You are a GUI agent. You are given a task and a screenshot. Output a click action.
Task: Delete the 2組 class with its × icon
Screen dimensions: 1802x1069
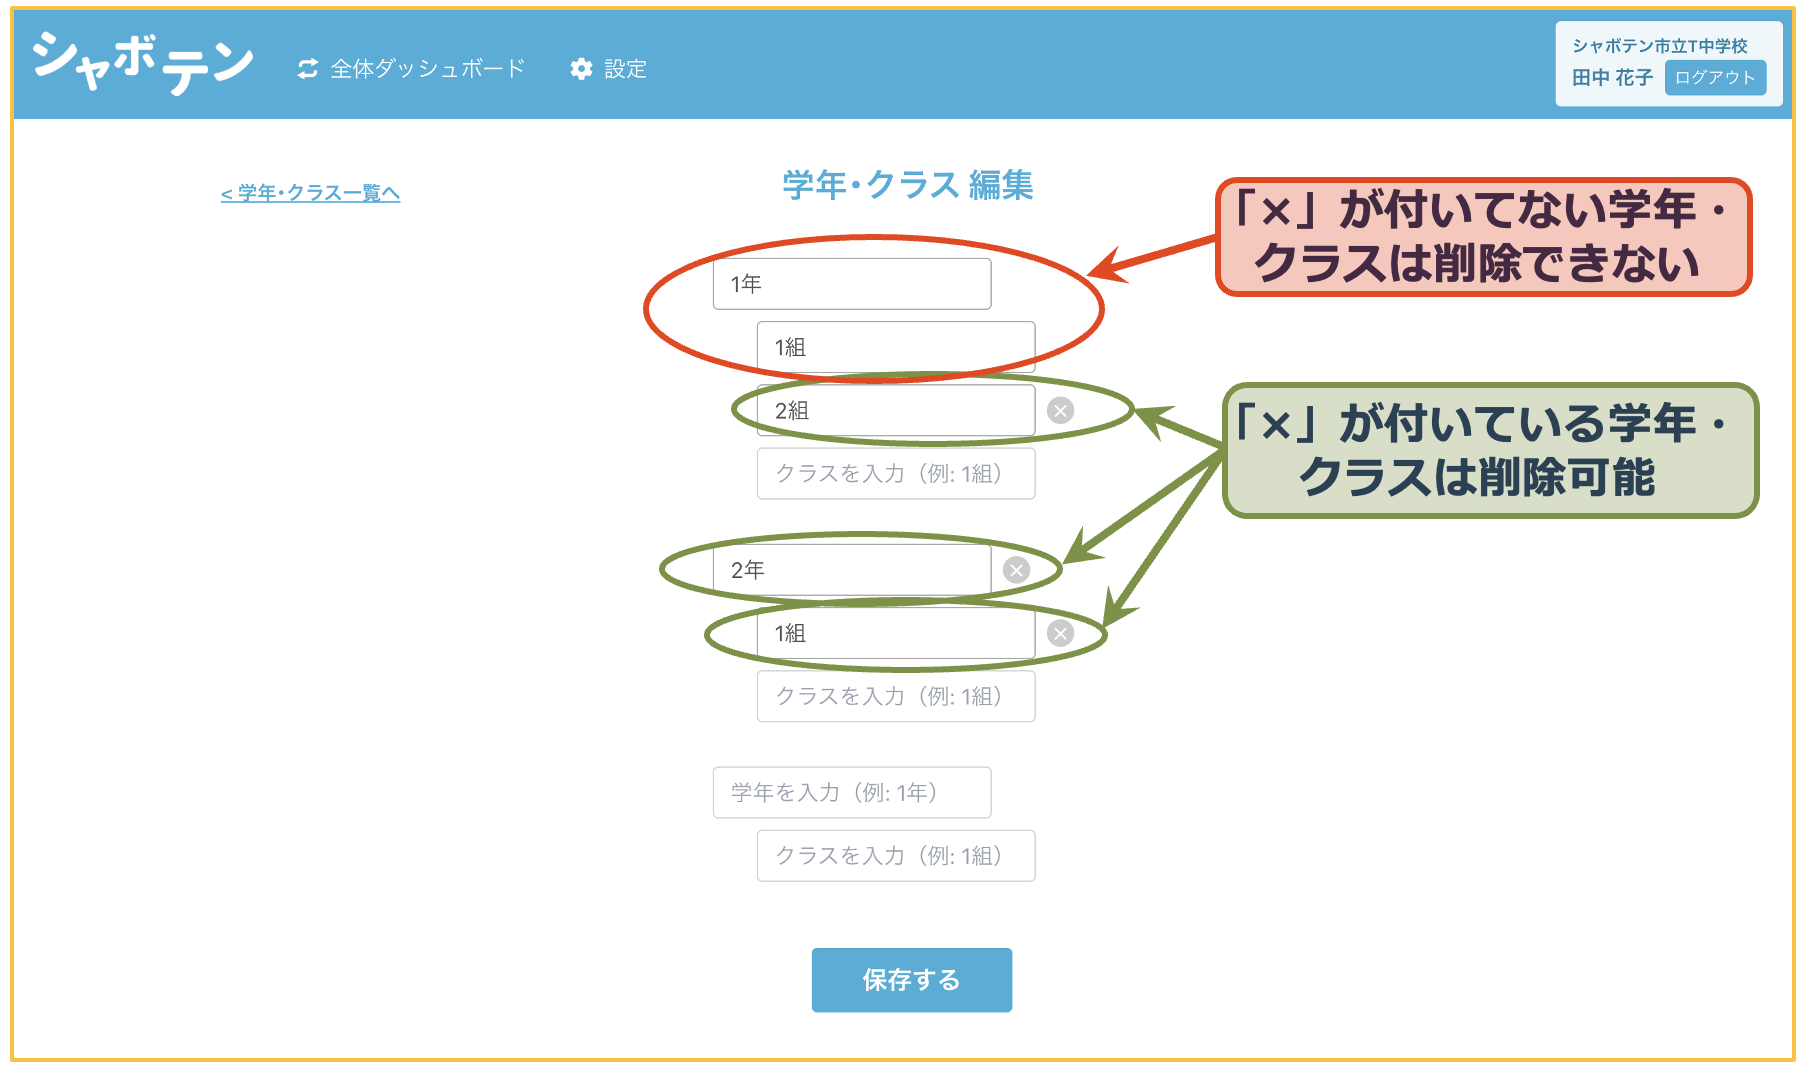point(1060,410)
